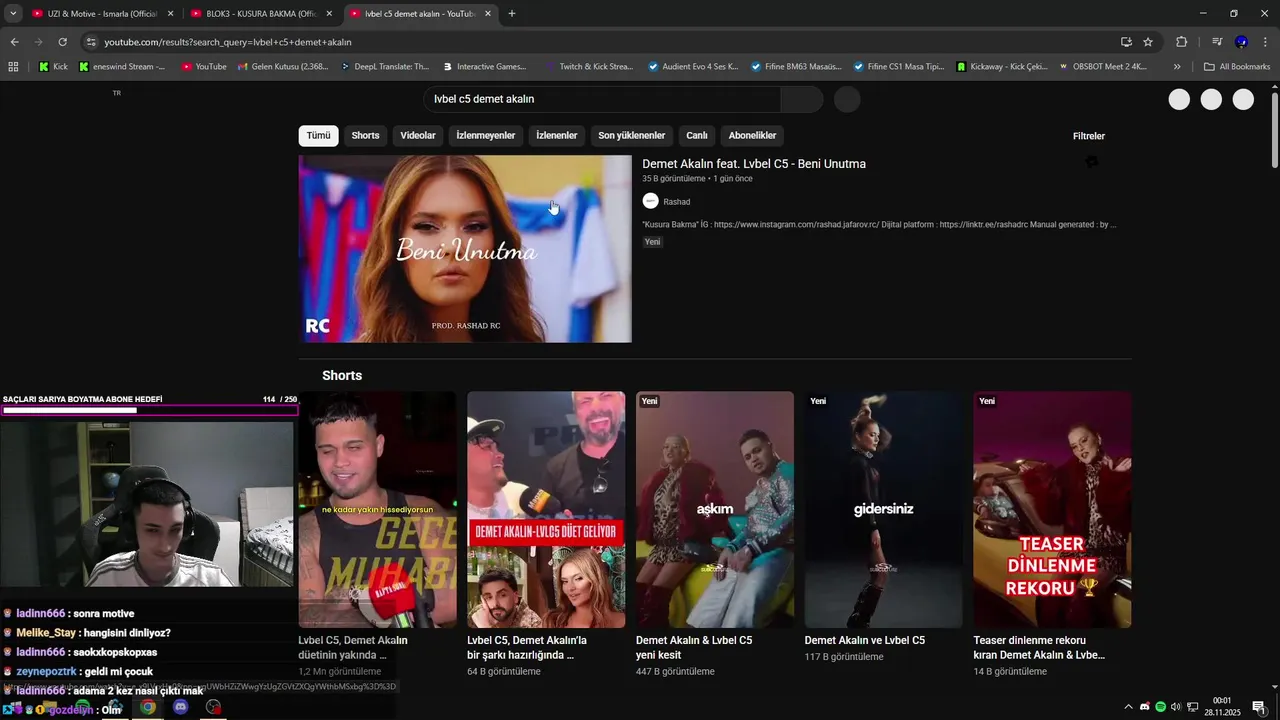Open short 'Lvbel C5, Demet Akalın düetinin yakında'
The image size is (1280, 720).
click(x=377, y=510)
